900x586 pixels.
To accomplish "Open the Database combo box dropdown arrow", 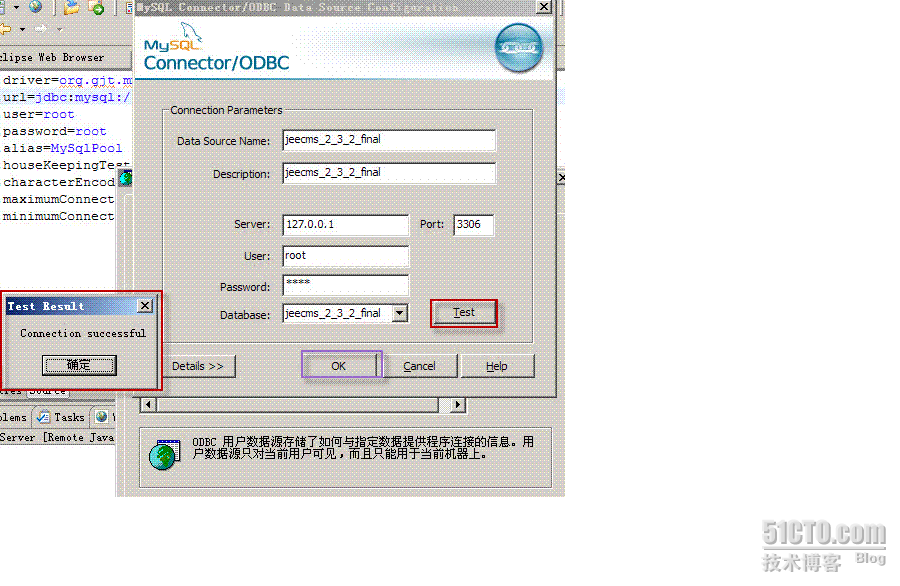I will tap(400, 313).
